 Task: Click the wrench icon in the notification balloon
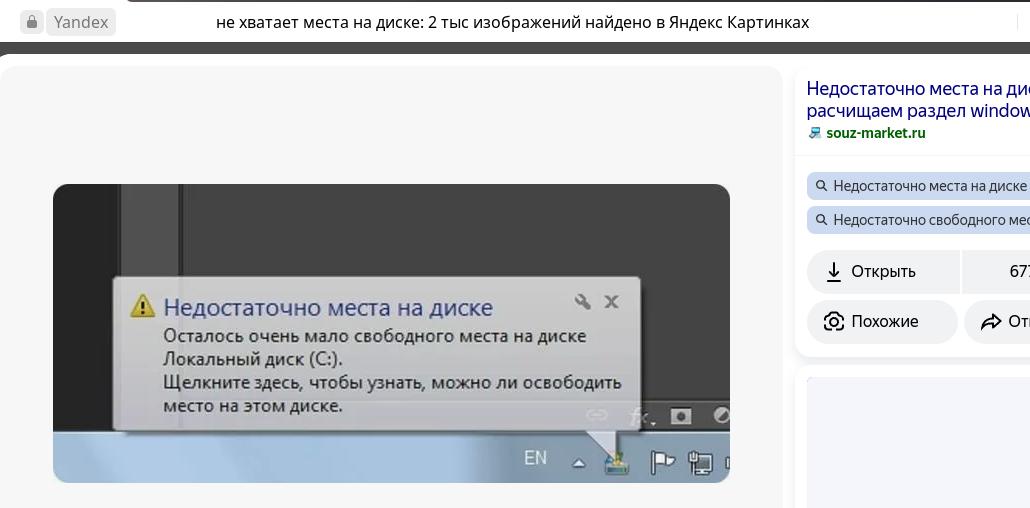pos(583,301)
